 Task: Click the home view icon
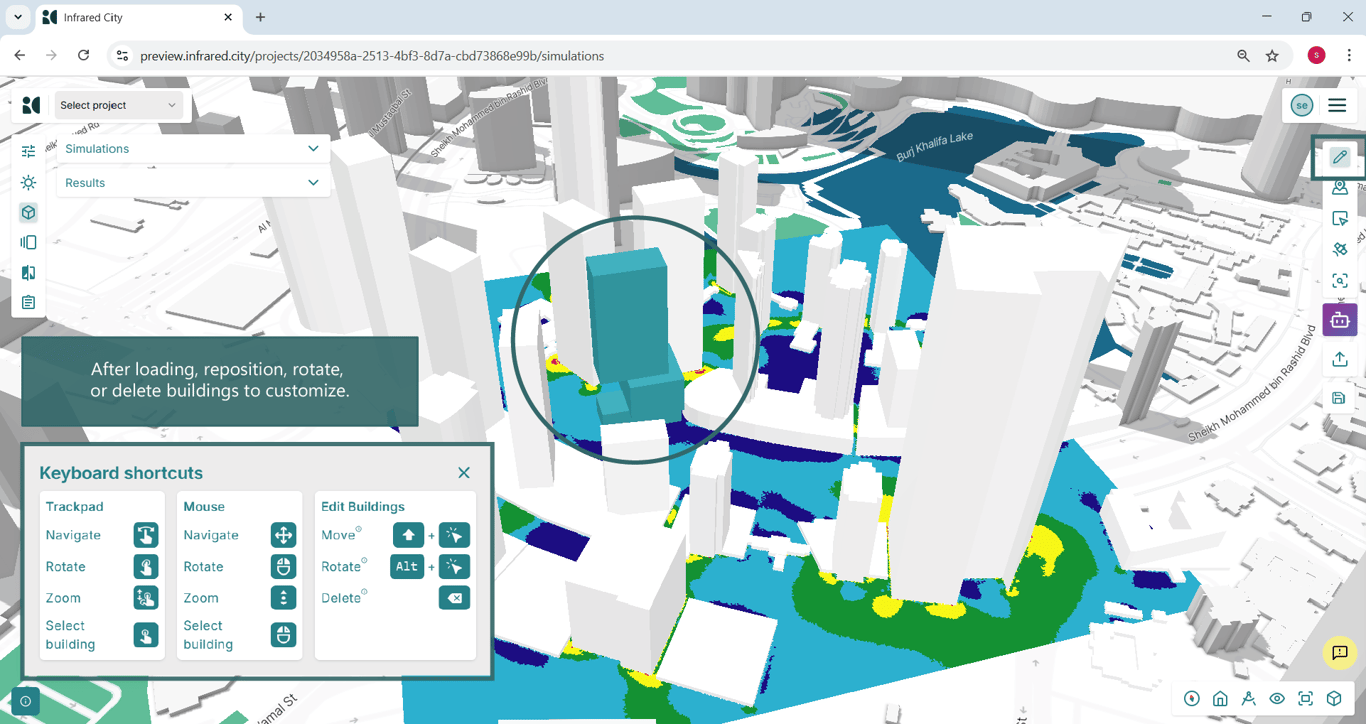click(1220, 699)
